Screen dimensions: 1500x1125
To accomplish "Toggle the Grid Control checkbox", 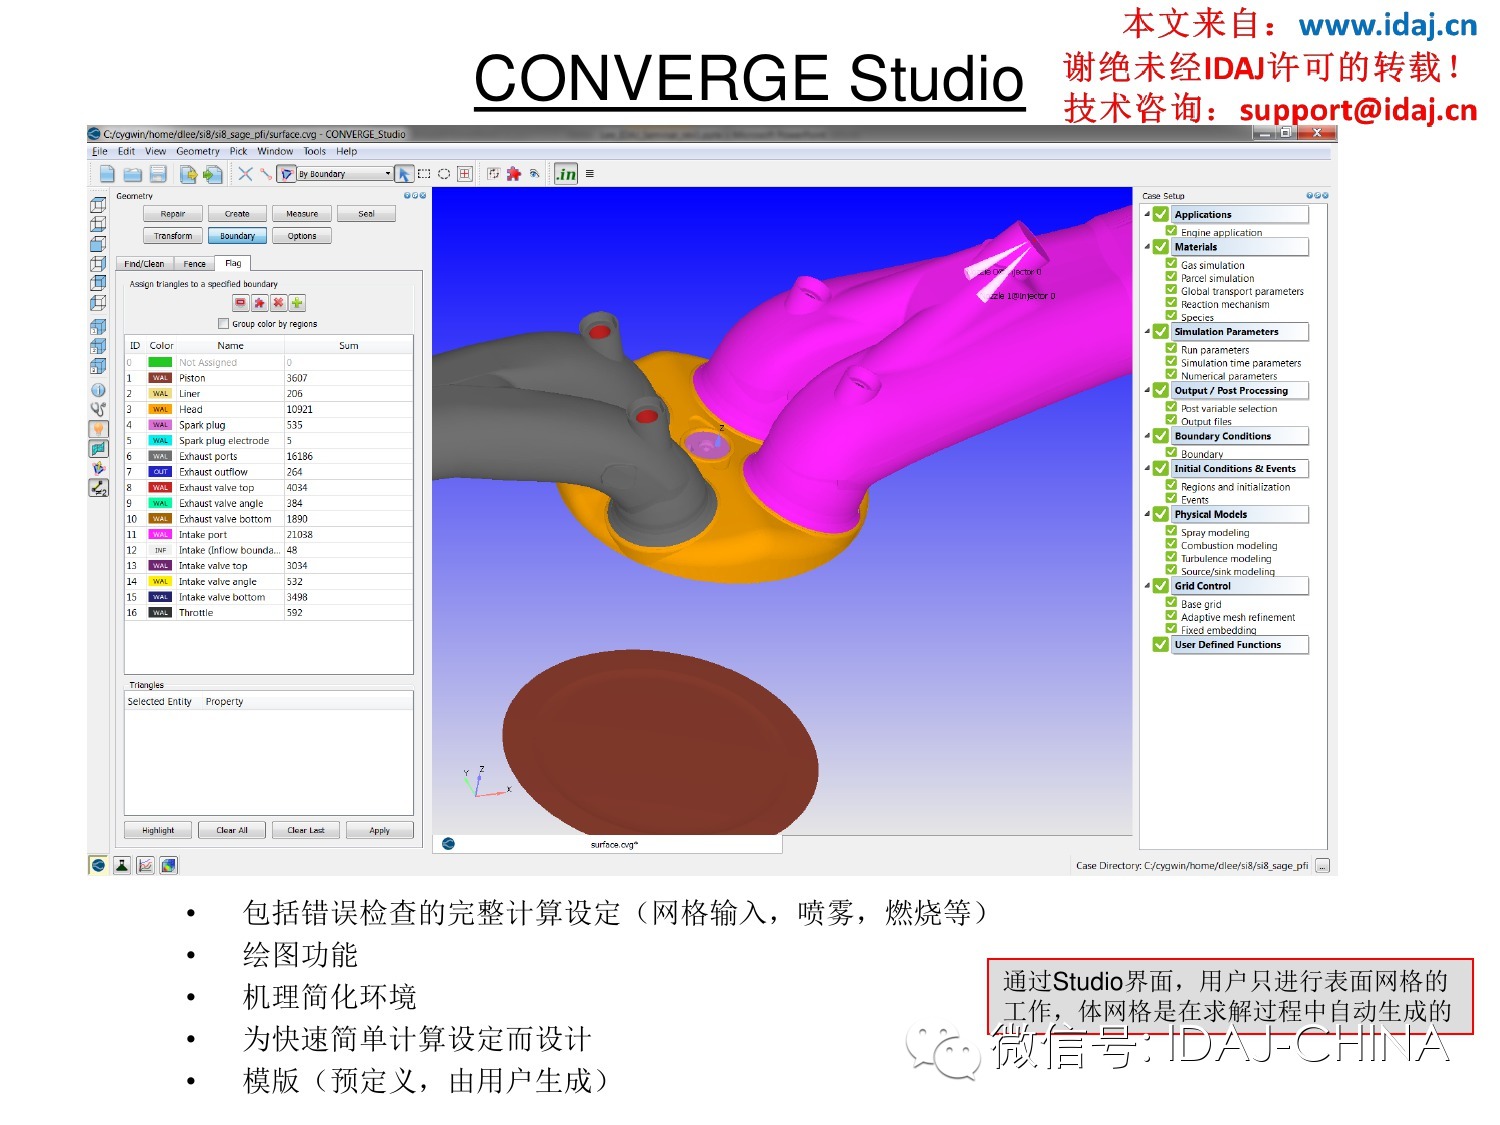I will click(x=1160, y=586).
